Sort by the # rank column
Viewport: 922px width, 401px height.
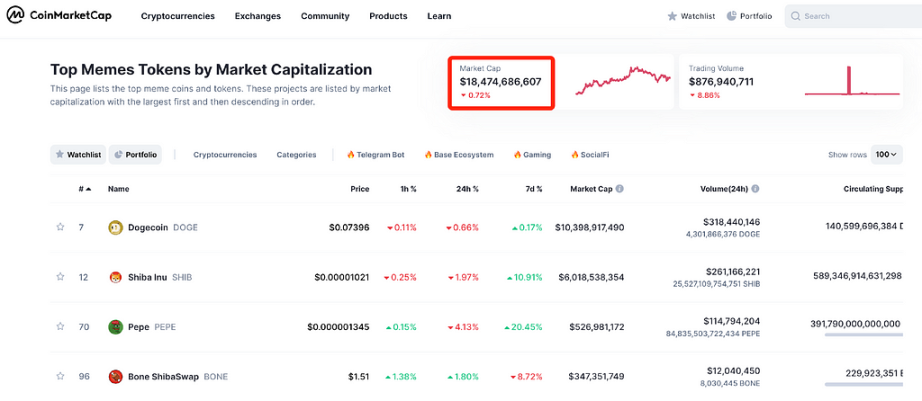coord(85,189)
